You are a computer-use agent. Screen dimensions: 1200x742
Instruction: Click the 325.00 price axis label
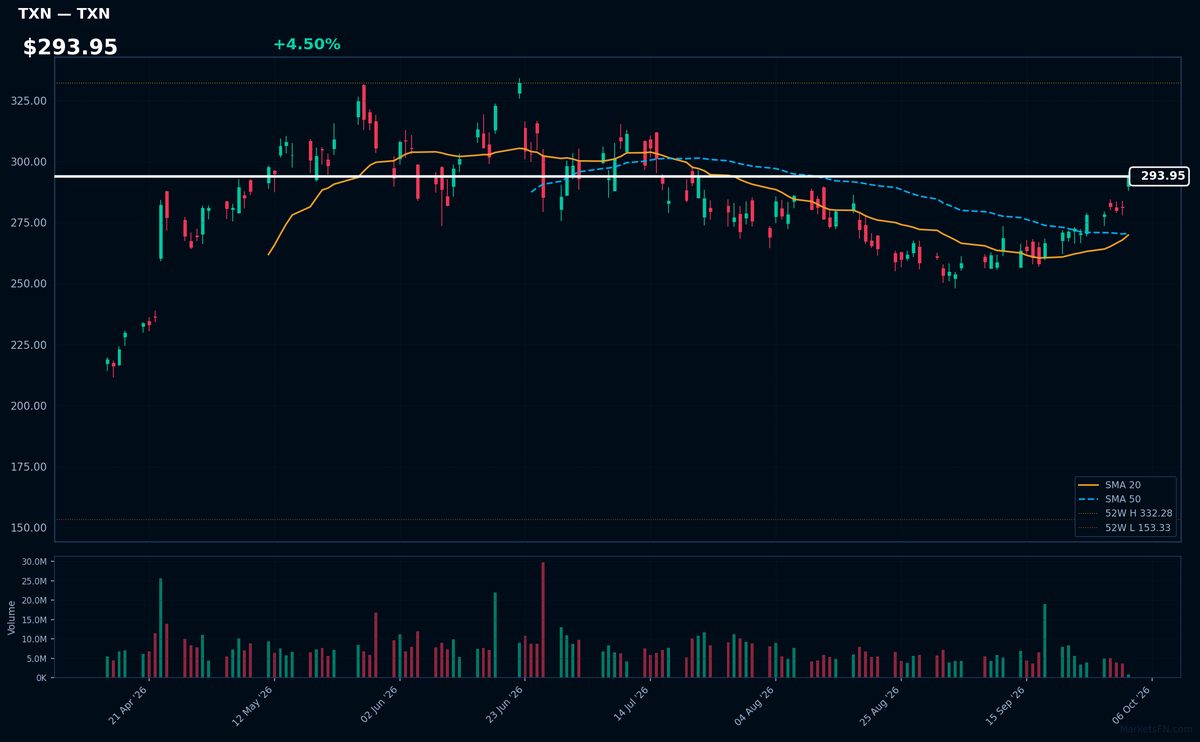[x=29, y=101]
